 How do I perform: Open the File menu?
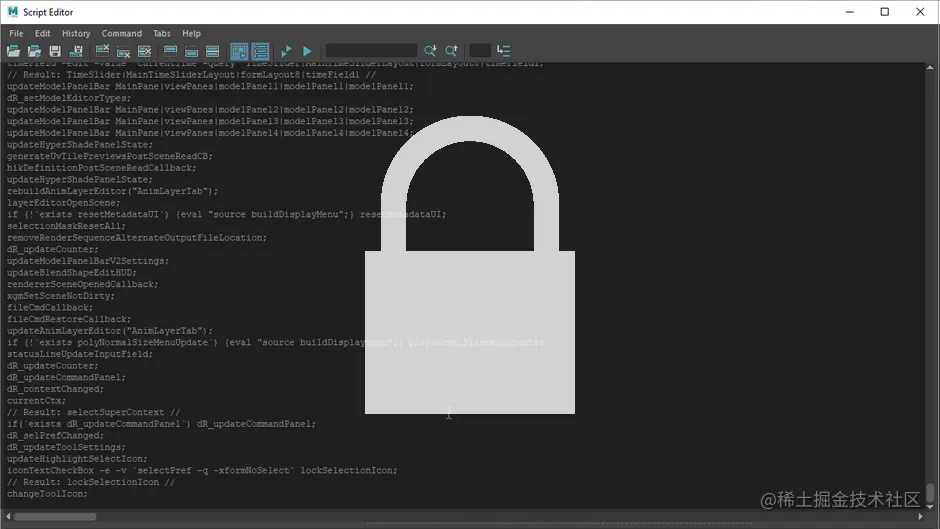coord(16,34)
